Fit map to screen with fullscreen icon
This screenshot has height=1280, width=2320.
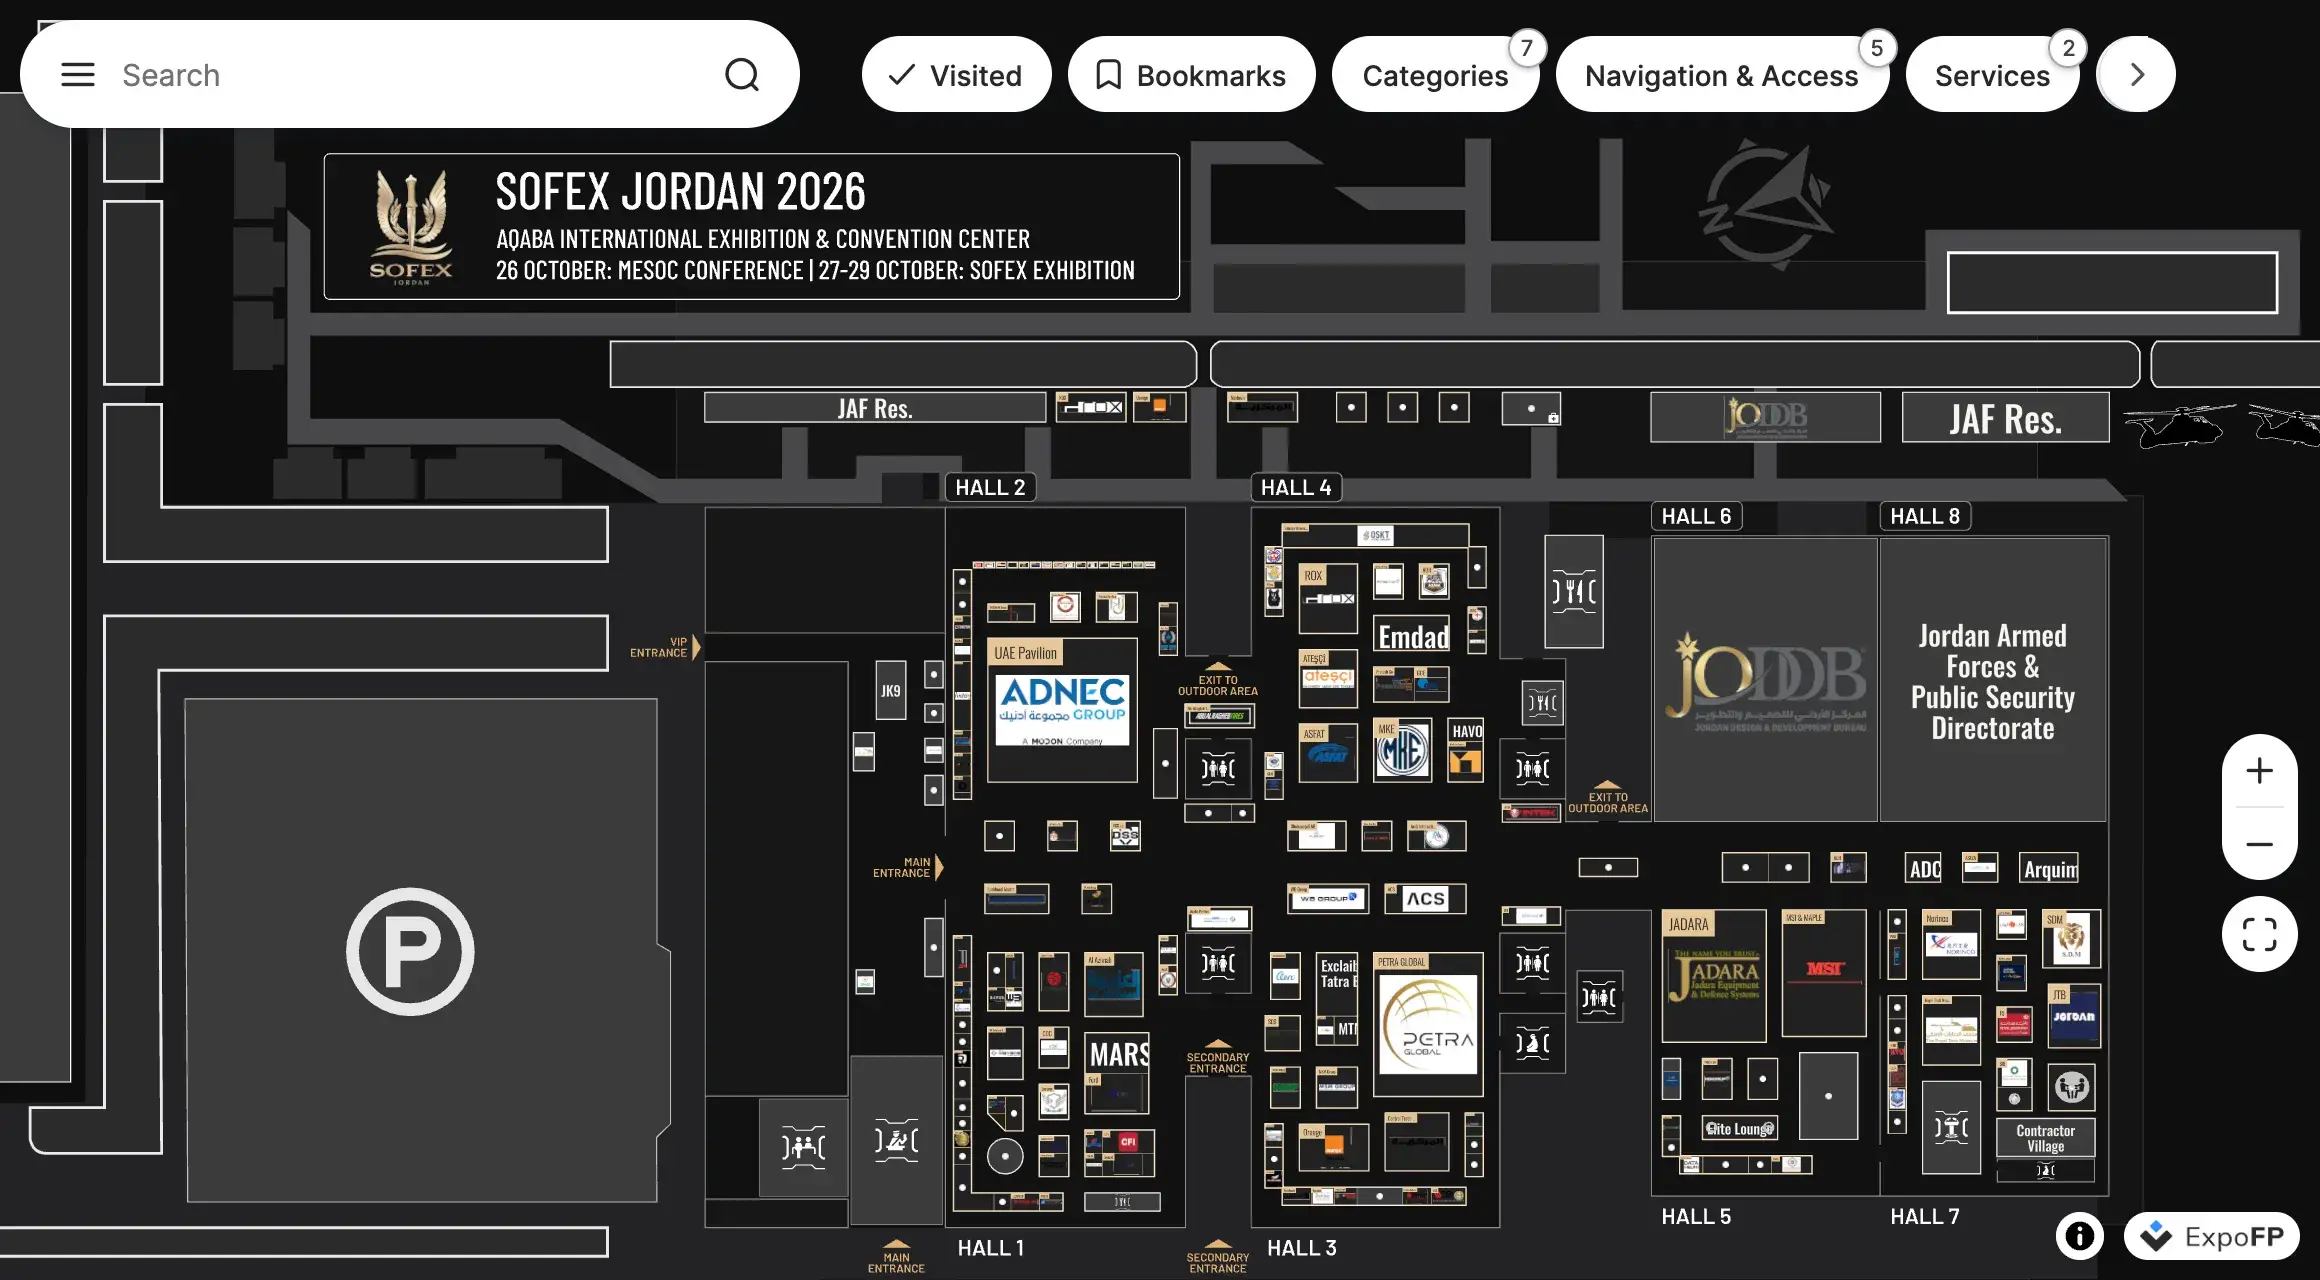tap(2259, 935)
